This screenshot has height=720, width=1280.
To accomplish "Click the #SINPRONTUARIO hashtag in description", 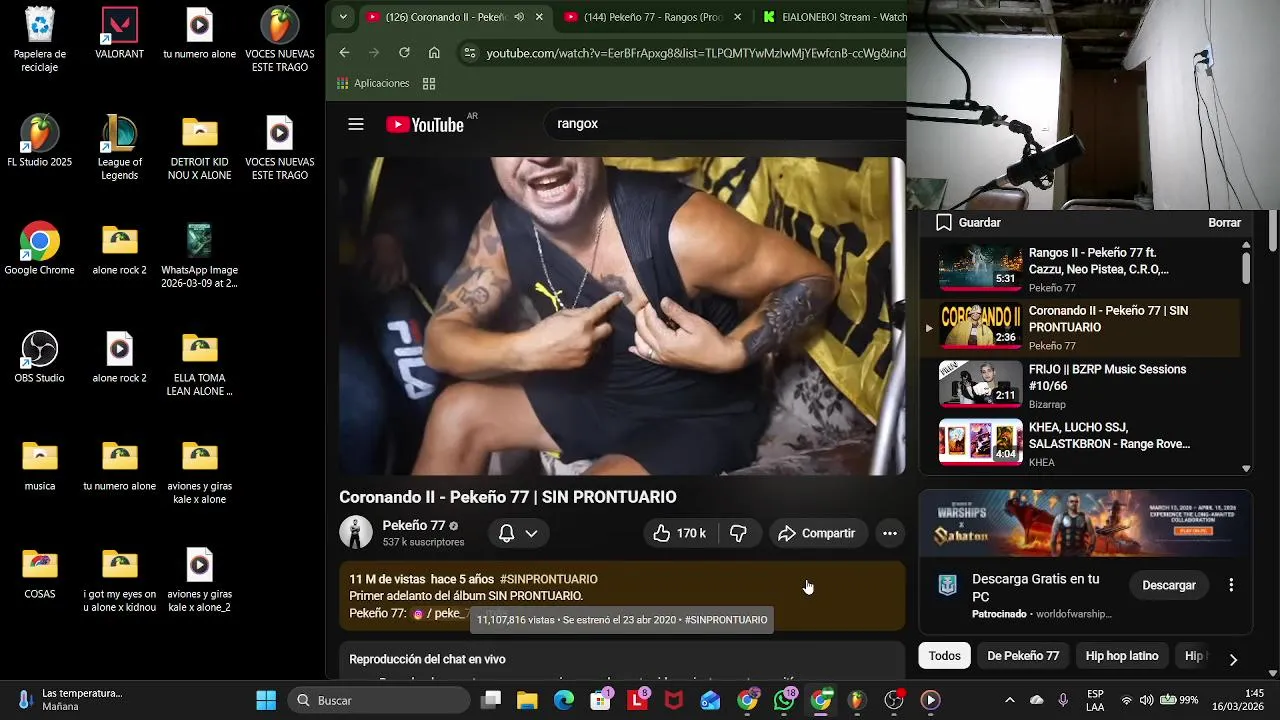I will point(549,579).
